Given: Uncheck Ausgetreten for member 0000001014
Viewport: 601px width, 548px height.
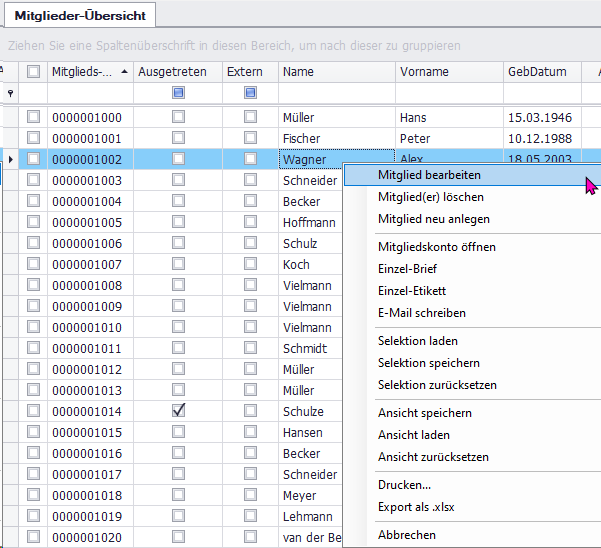Looking at the screenshot, I should coord(178,411).
